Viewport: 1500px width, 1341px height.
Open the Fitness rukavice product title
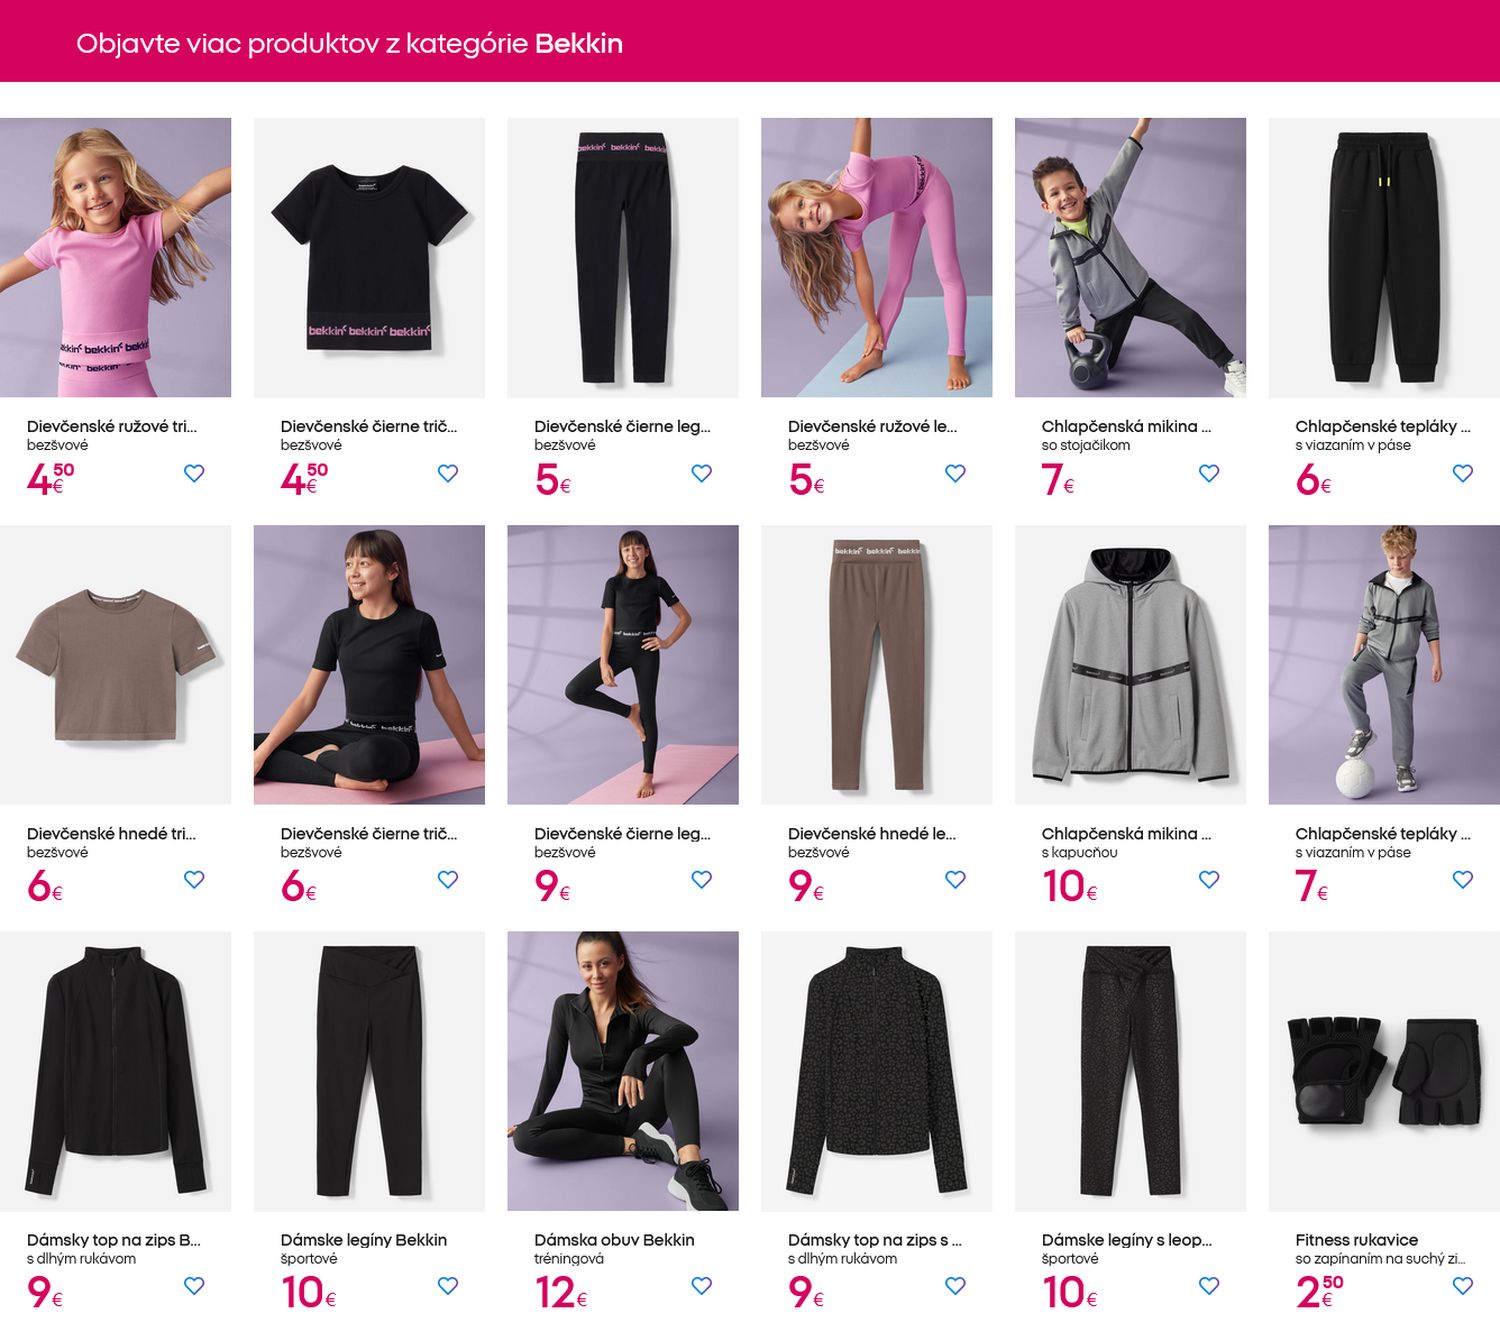pos(1356,1240)
